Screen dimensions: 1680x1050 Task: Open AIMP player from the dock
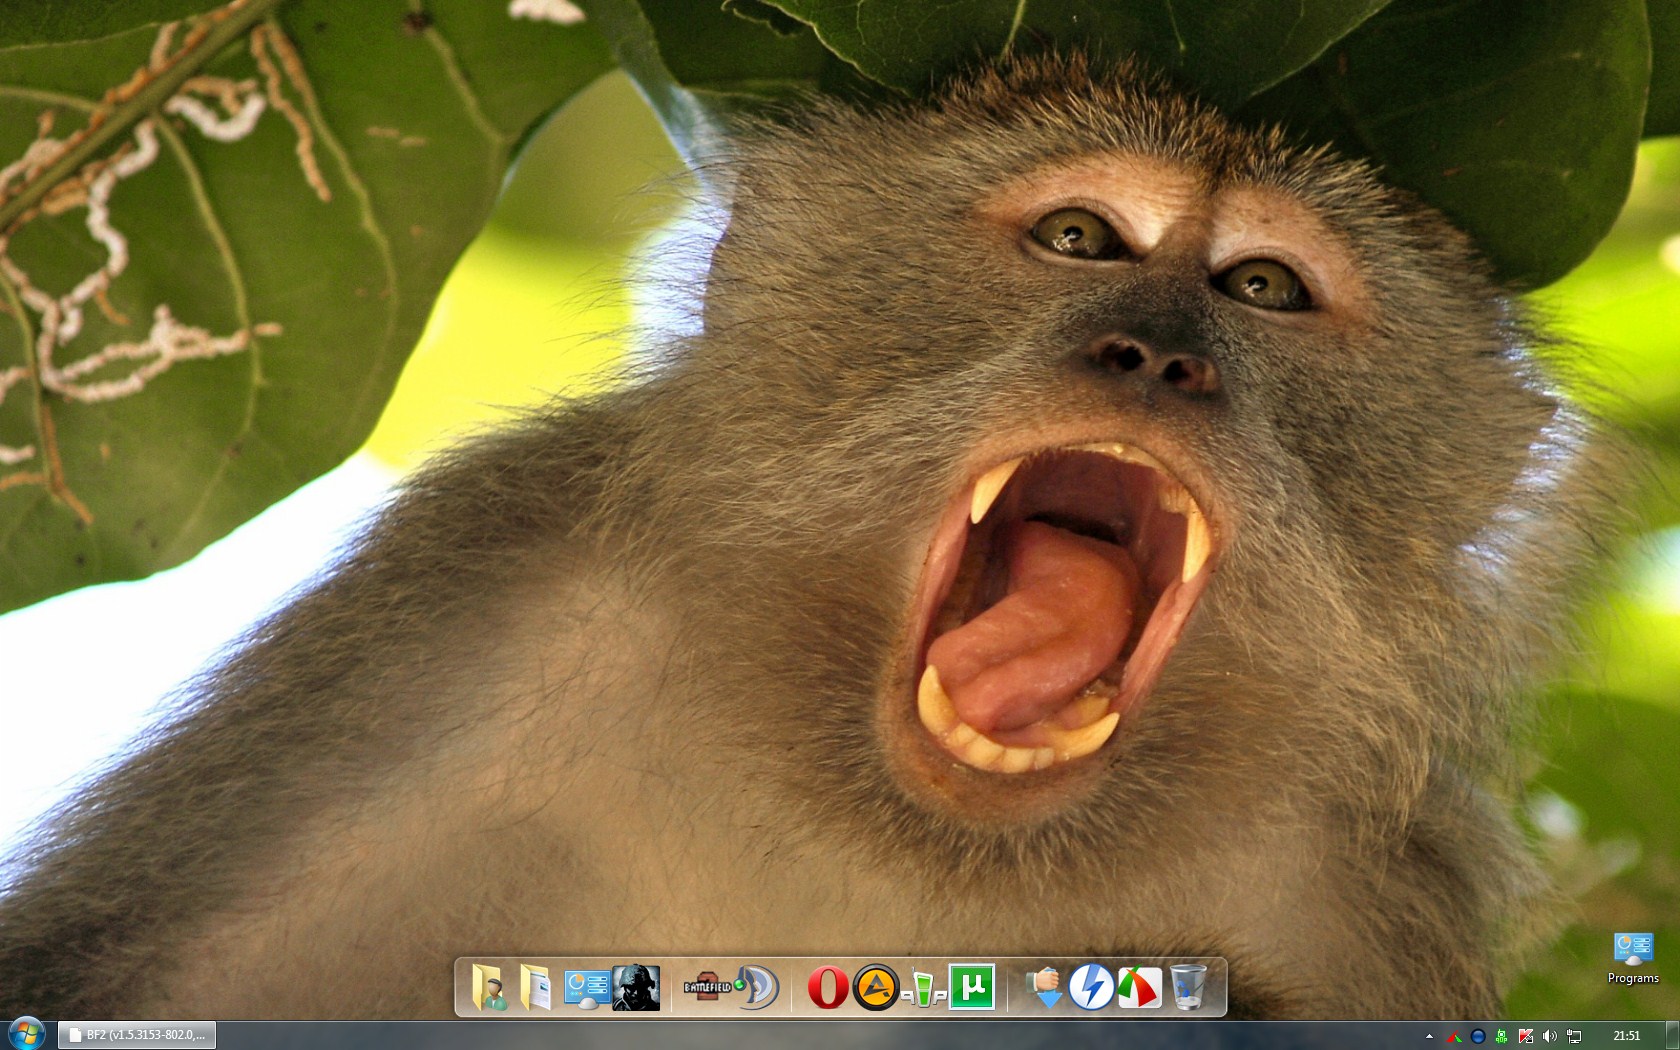pos(875,988)
